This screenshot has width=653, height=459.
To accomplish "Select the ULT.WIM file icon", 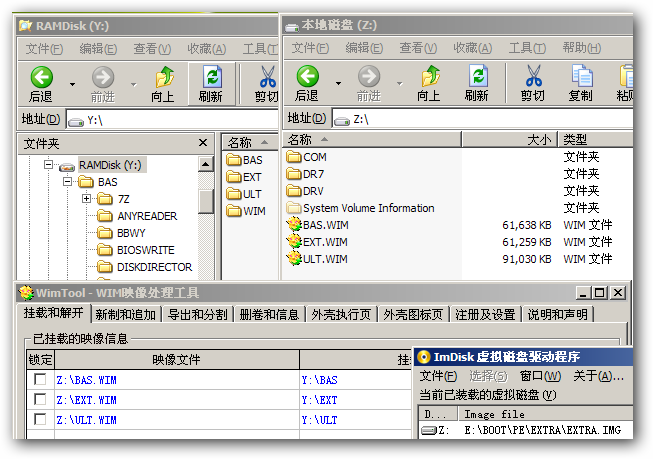I will [x=294, y=259].
